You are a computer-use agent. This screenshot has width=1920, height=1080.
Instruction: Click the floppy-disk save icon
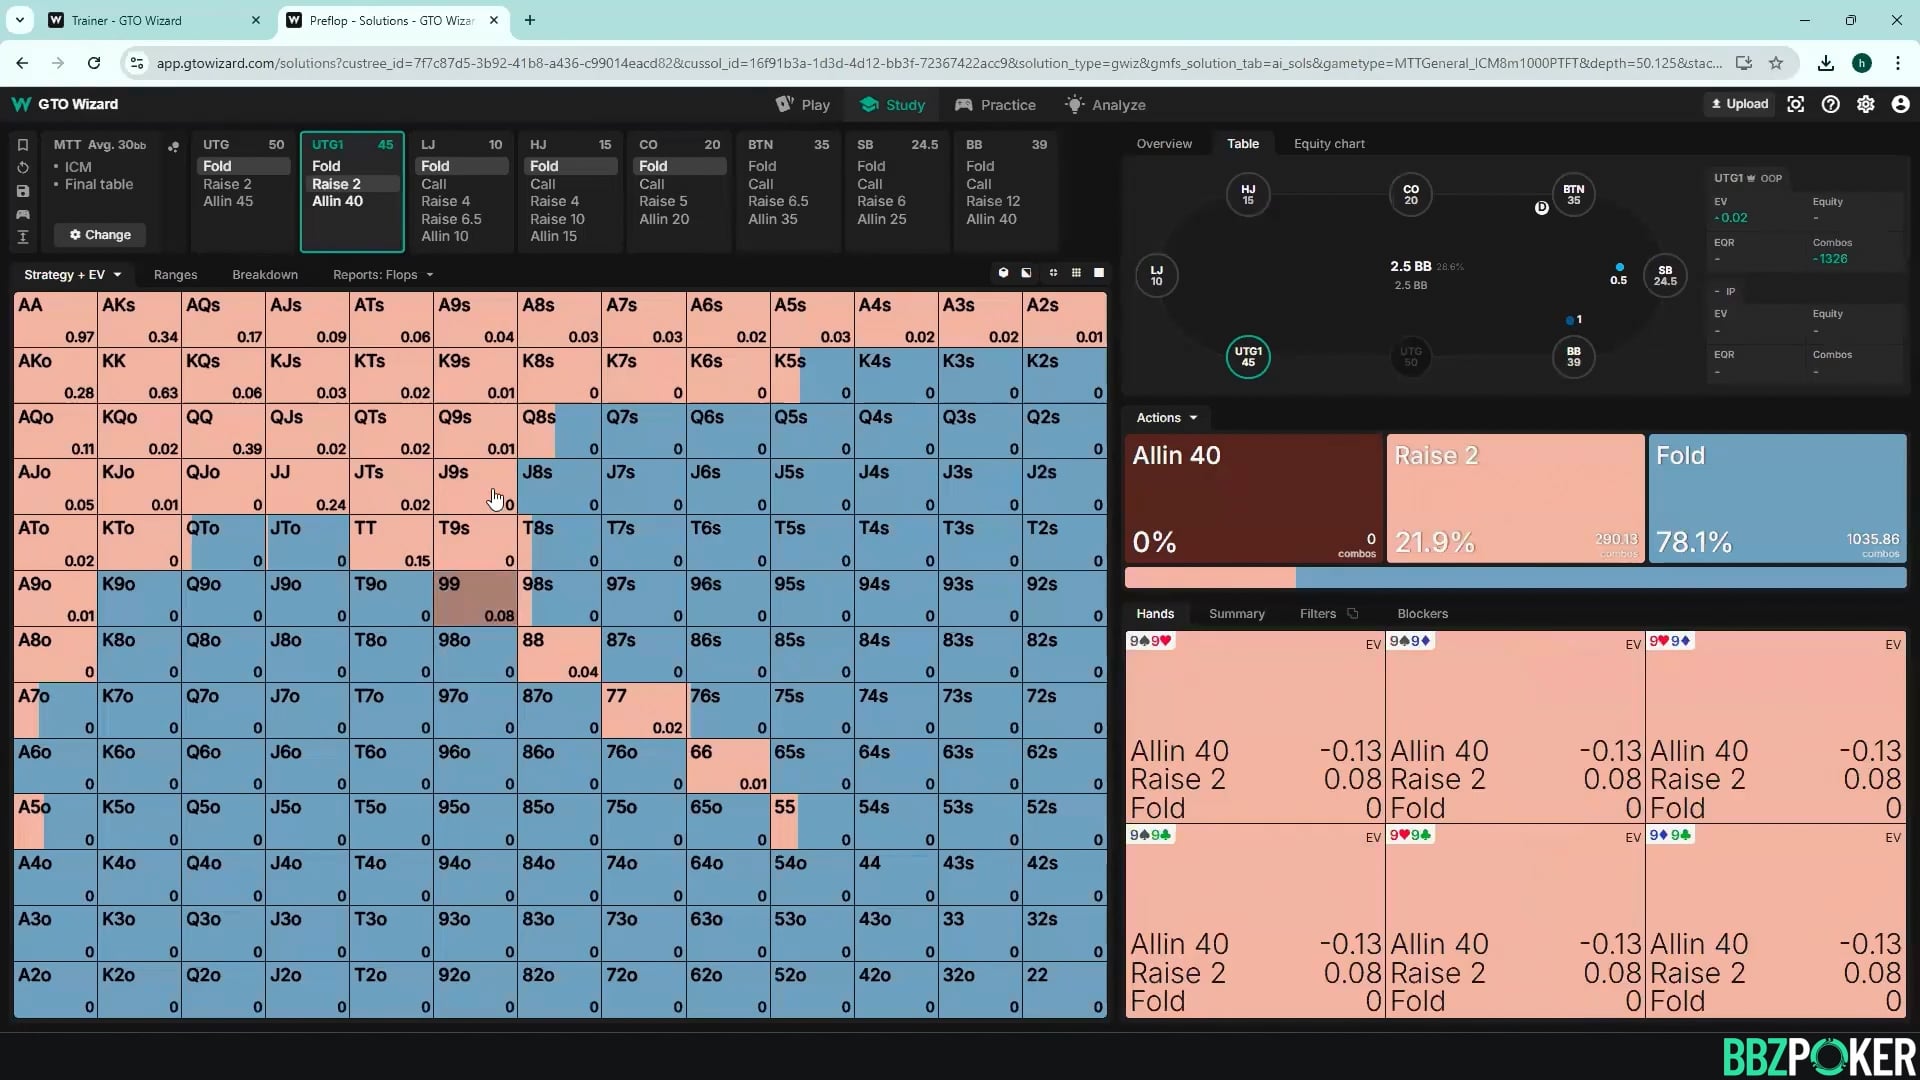pyautogui.click(x=23, y=191)
